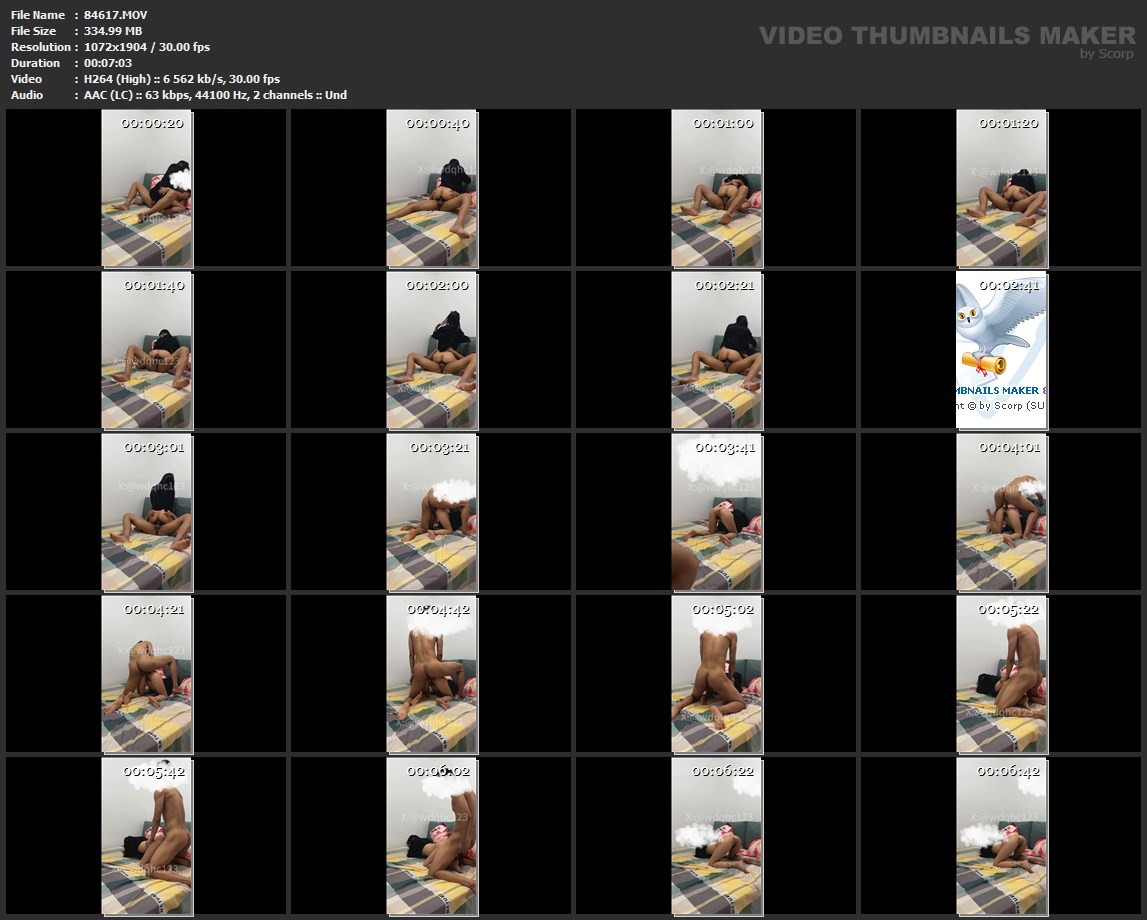Click the thumbnail at timestamp 00:01:40
Viewport: 1147px width, 920px height.
pyautogui.click(x=147, y=350)
